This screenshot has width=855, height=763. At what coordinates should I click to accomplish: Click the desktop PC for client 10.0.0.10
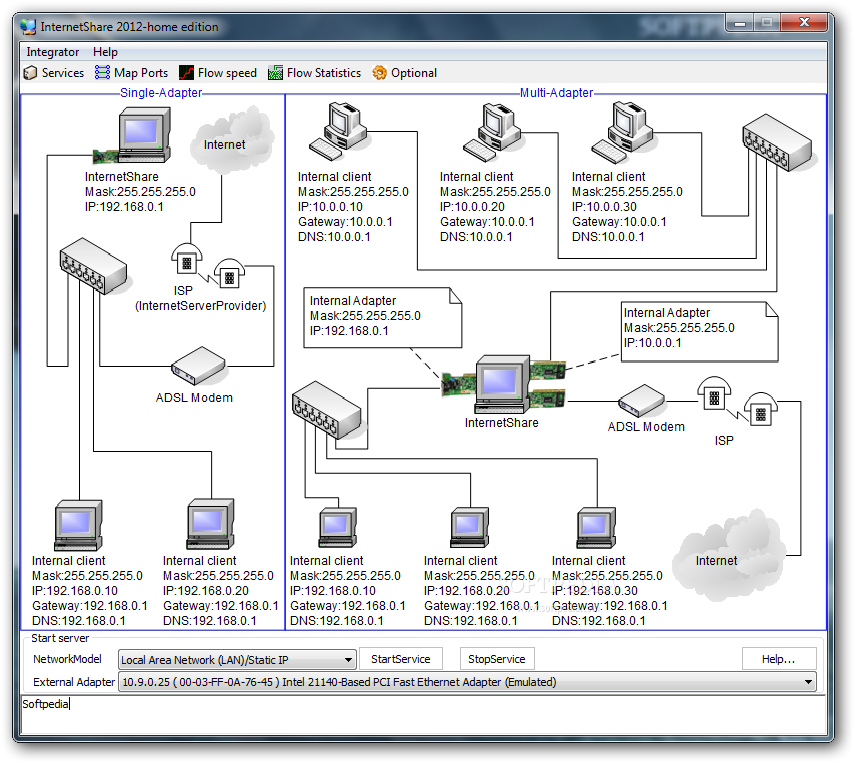pos(338,132)
